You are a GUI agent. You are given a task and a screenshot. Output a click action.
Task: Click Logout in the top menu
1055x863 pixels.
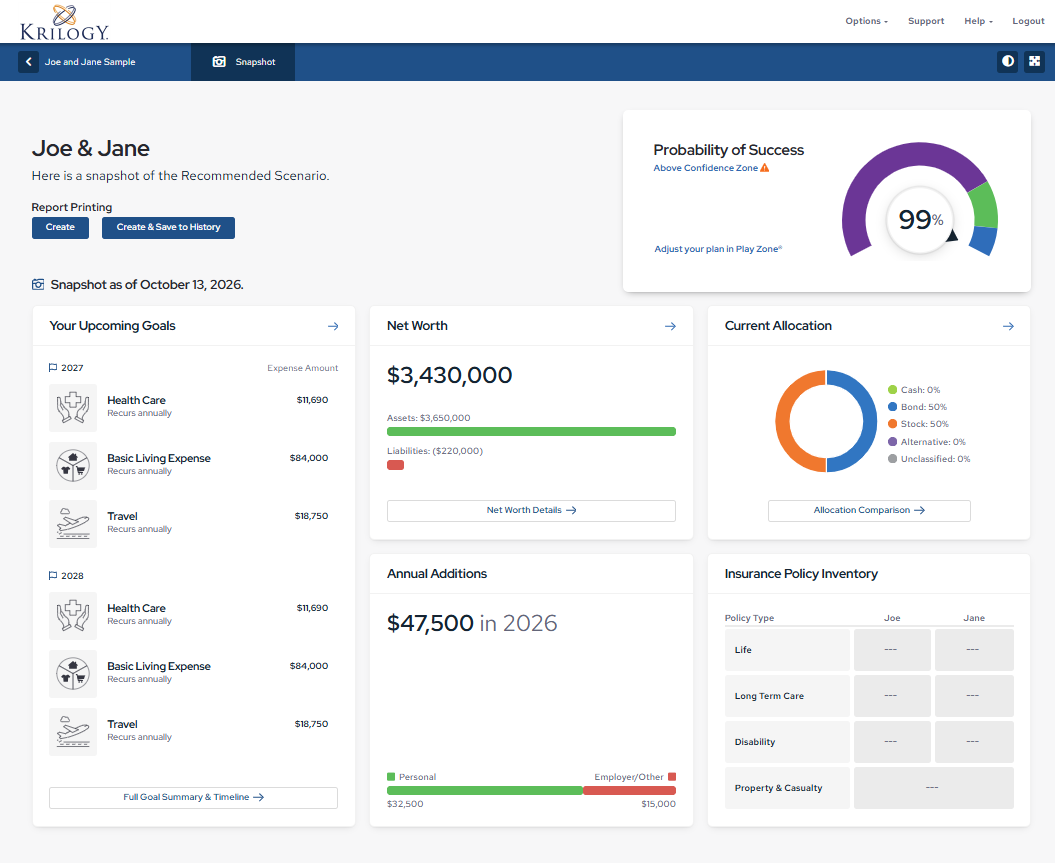click(1028, 21)
